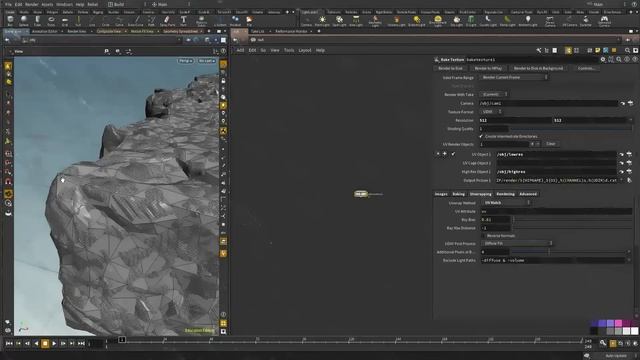The width and height of the screenshot is (640, 360).
Task: Select the File shelf tool
Action: (249, 20)
